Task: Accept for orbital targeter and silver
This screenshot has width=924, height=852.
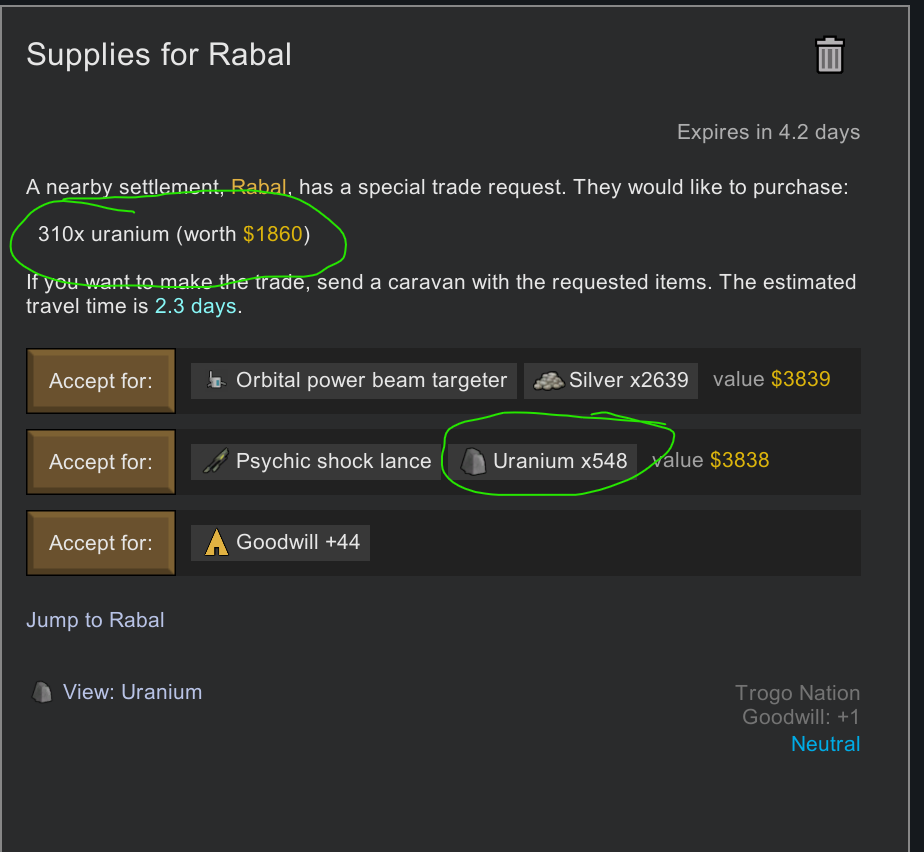Action: pyautogui.click(x=101, y=381)
